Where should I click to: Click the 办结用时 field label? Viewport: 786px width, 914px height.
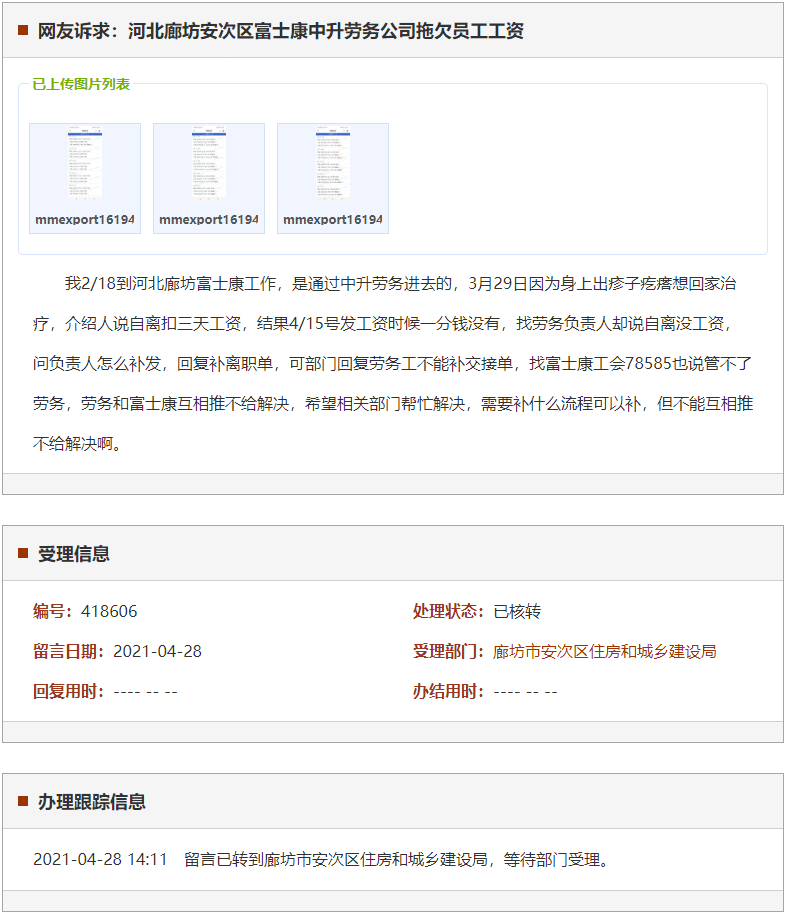tap(448, 691)
